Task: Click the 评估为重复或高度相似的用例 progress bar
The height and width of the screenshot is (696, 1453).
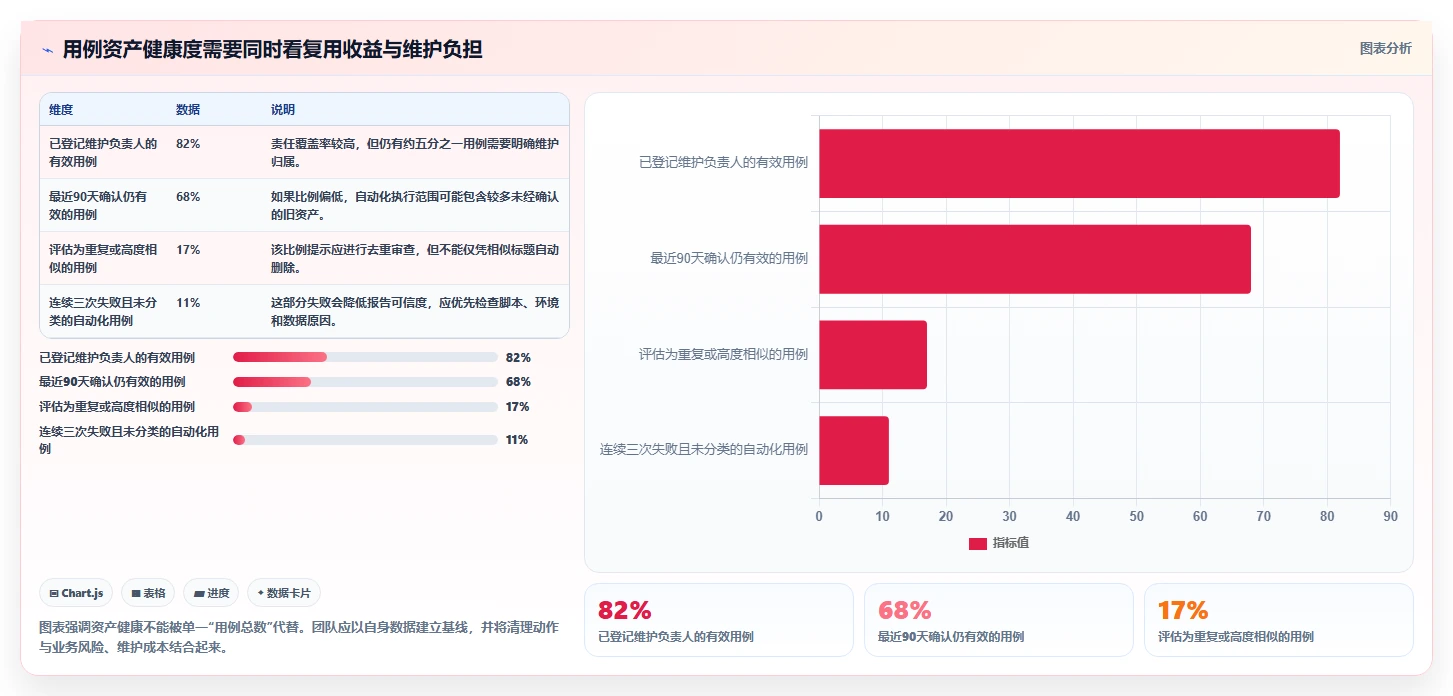Action: coord(365,407)
